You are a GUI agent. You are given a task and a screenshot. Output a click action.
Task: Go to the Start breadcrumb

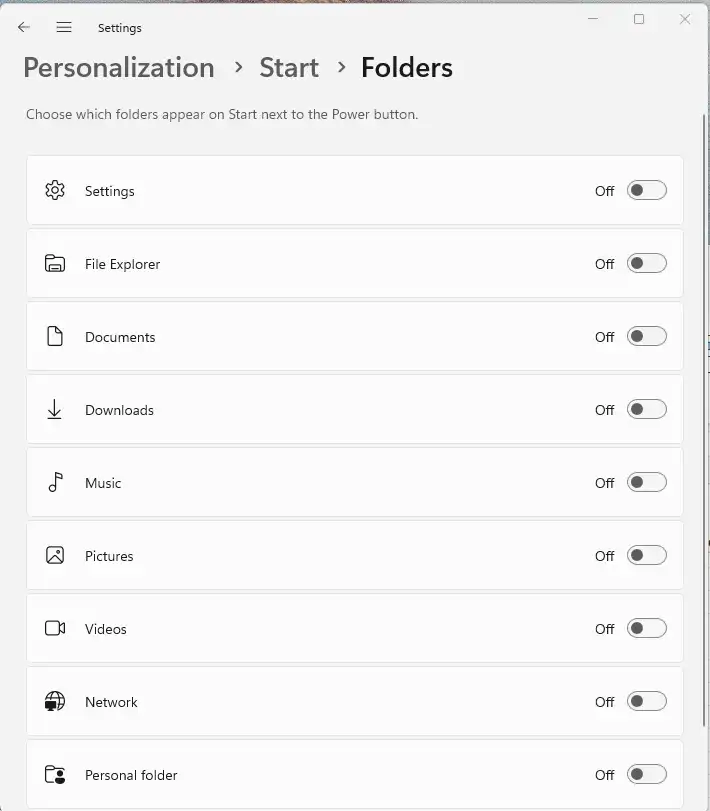289,68
